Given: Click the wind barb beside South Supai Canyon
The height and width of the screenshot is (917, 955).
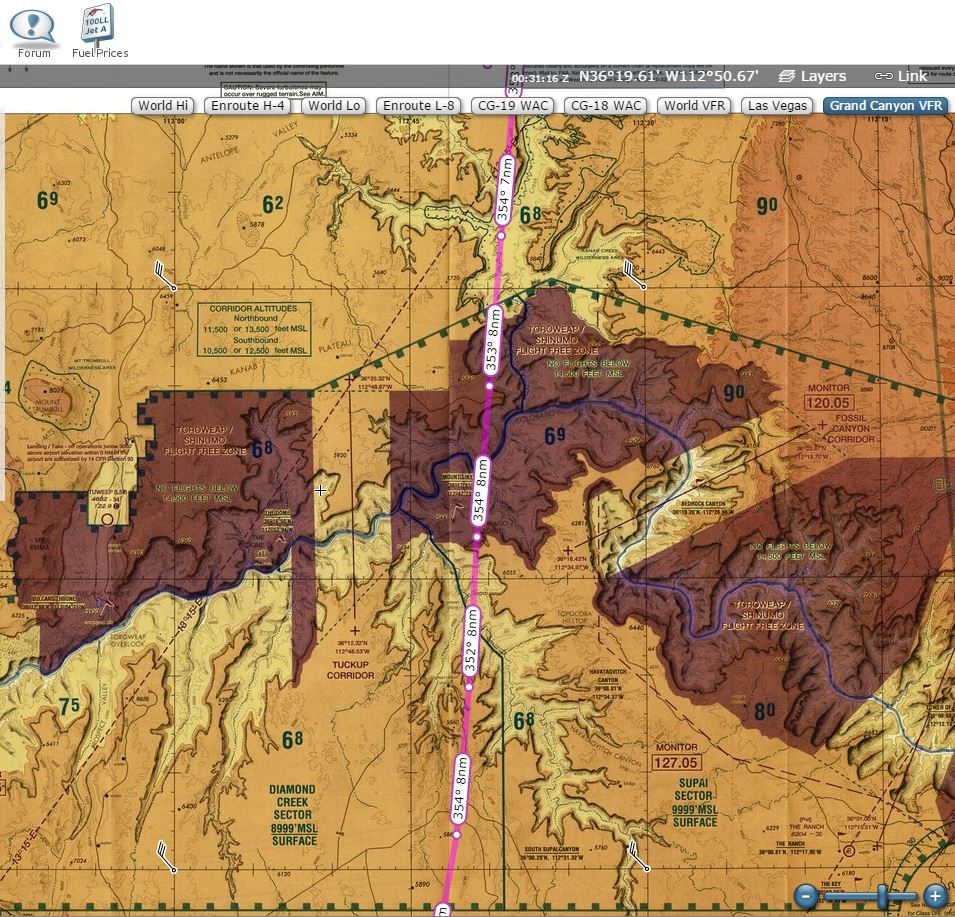Looking at the screenshot, I should (637, 856).
